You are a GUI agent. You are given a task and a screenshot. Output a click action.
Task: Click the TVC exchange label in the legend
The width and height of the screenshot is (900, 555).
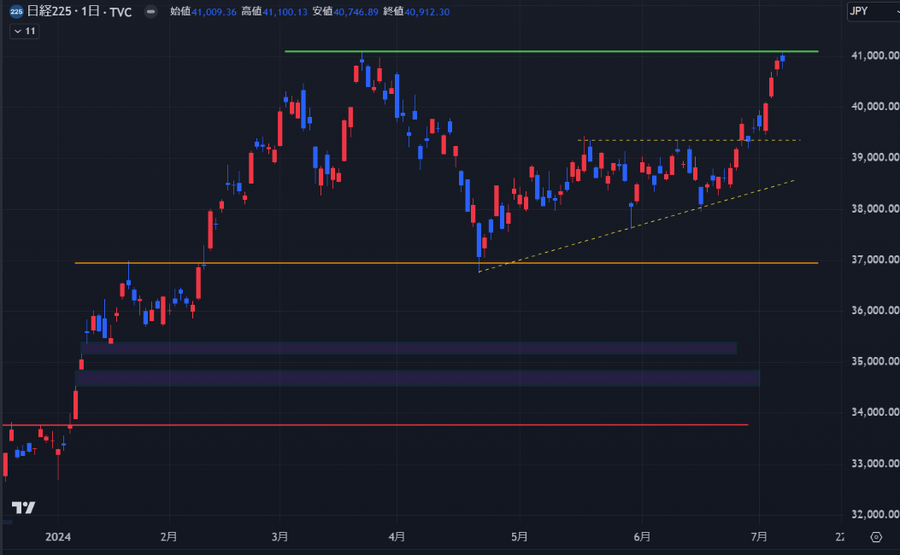[121, 13]
